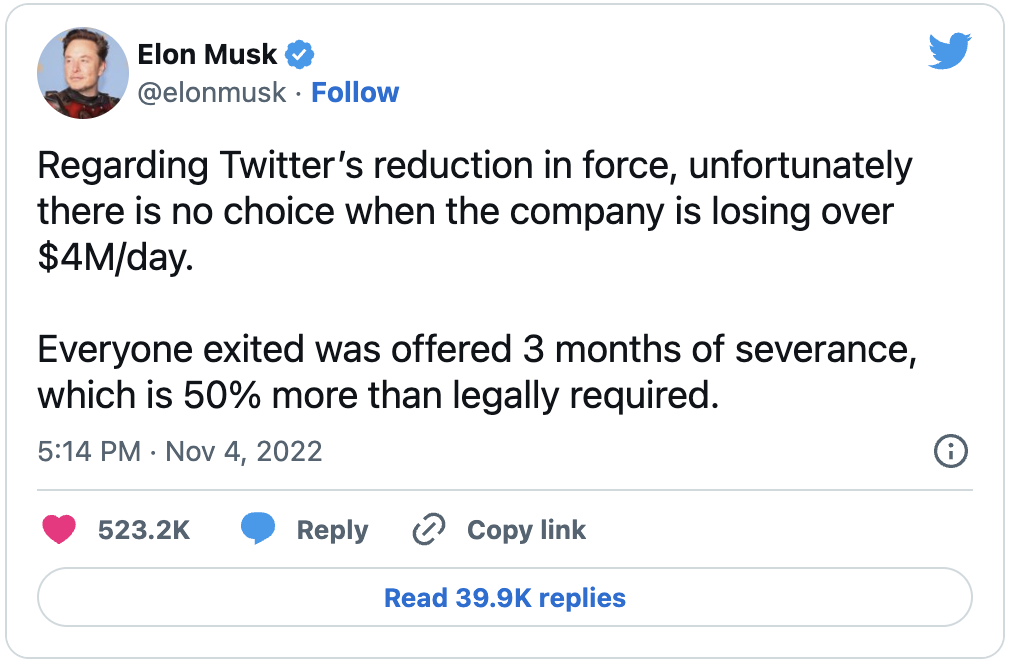
Task: Click the '50% more than legally required' line
Action: point(378,395)
